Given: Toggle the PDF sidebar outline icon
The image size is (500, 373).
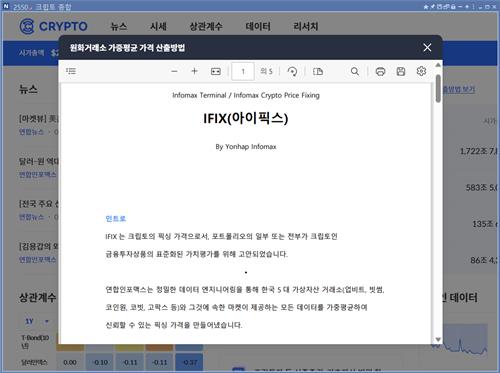Looking at the screenshot, I should tap(71, 71).
